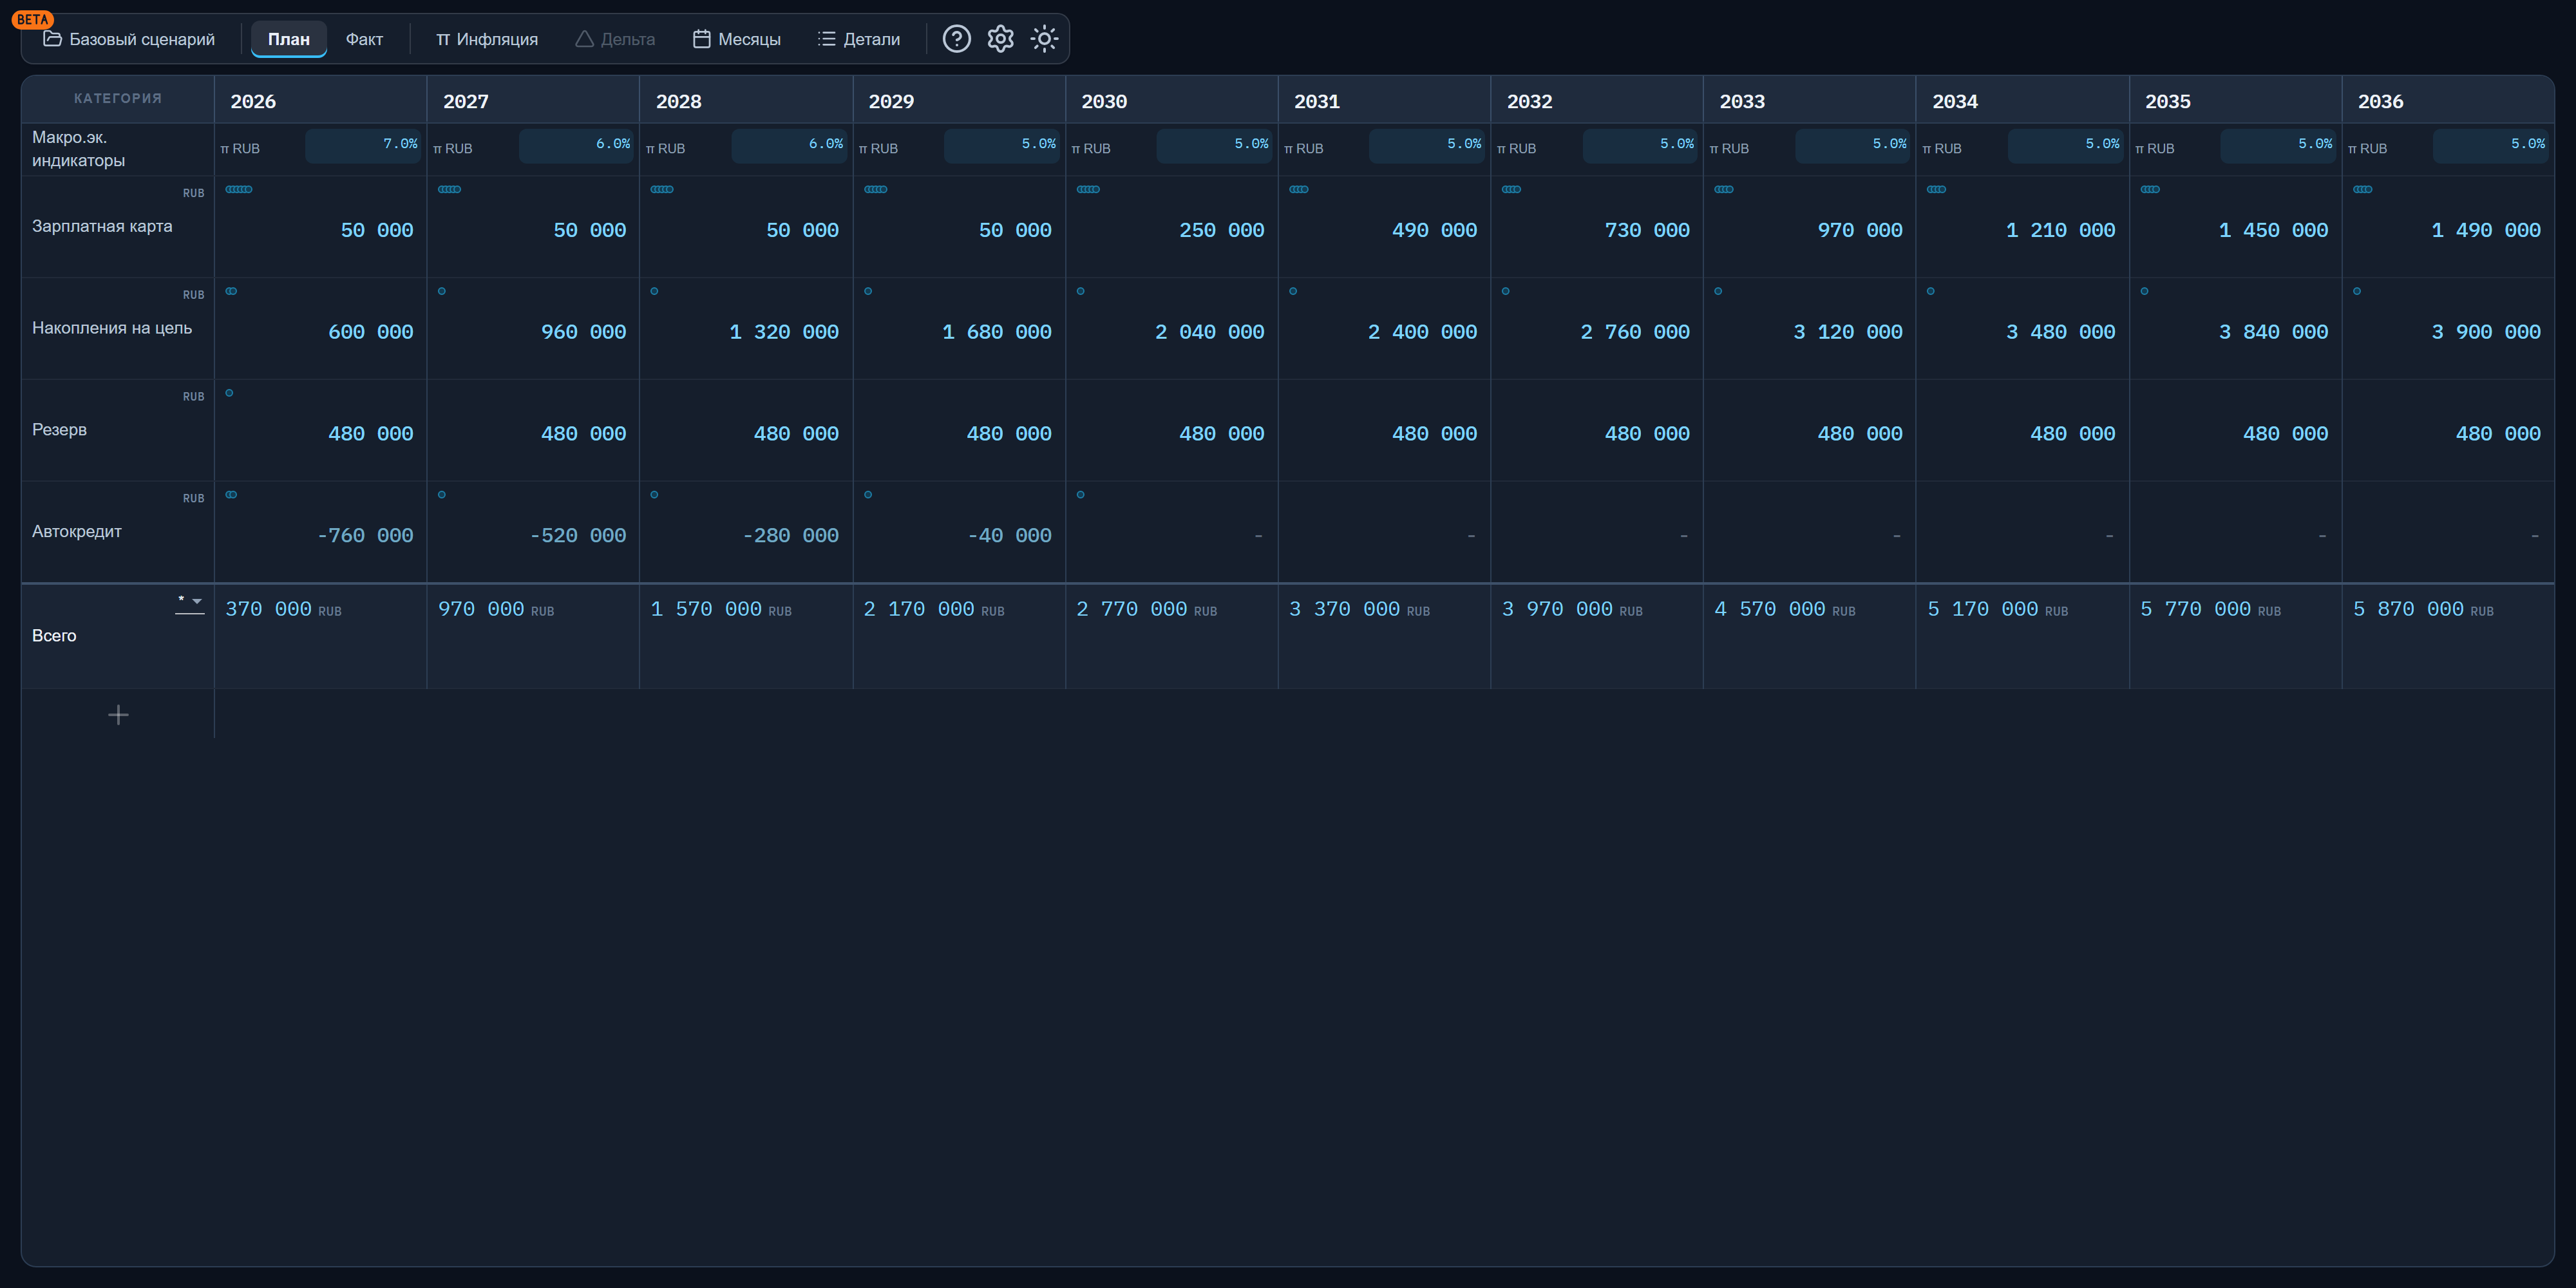Image resolution: width=2576 pixels, height=1288 pixels.
Task: Click the 2026 operations marker for Зарплатная карта
Action: pyautogui.click(x=239, y=189)
